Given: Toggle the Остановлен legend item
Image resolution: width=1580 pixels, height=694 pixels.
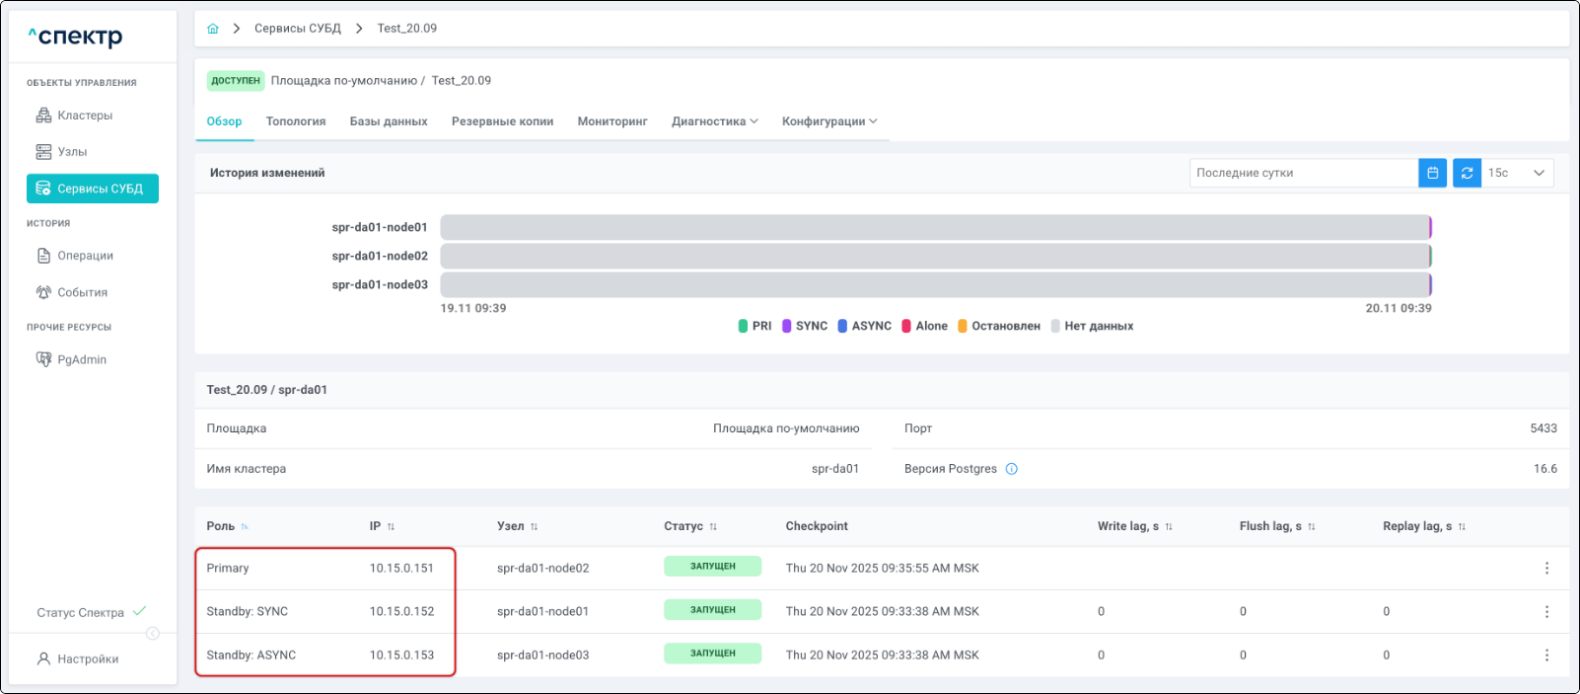Looking at the screenshot, I should click(998, 326).
